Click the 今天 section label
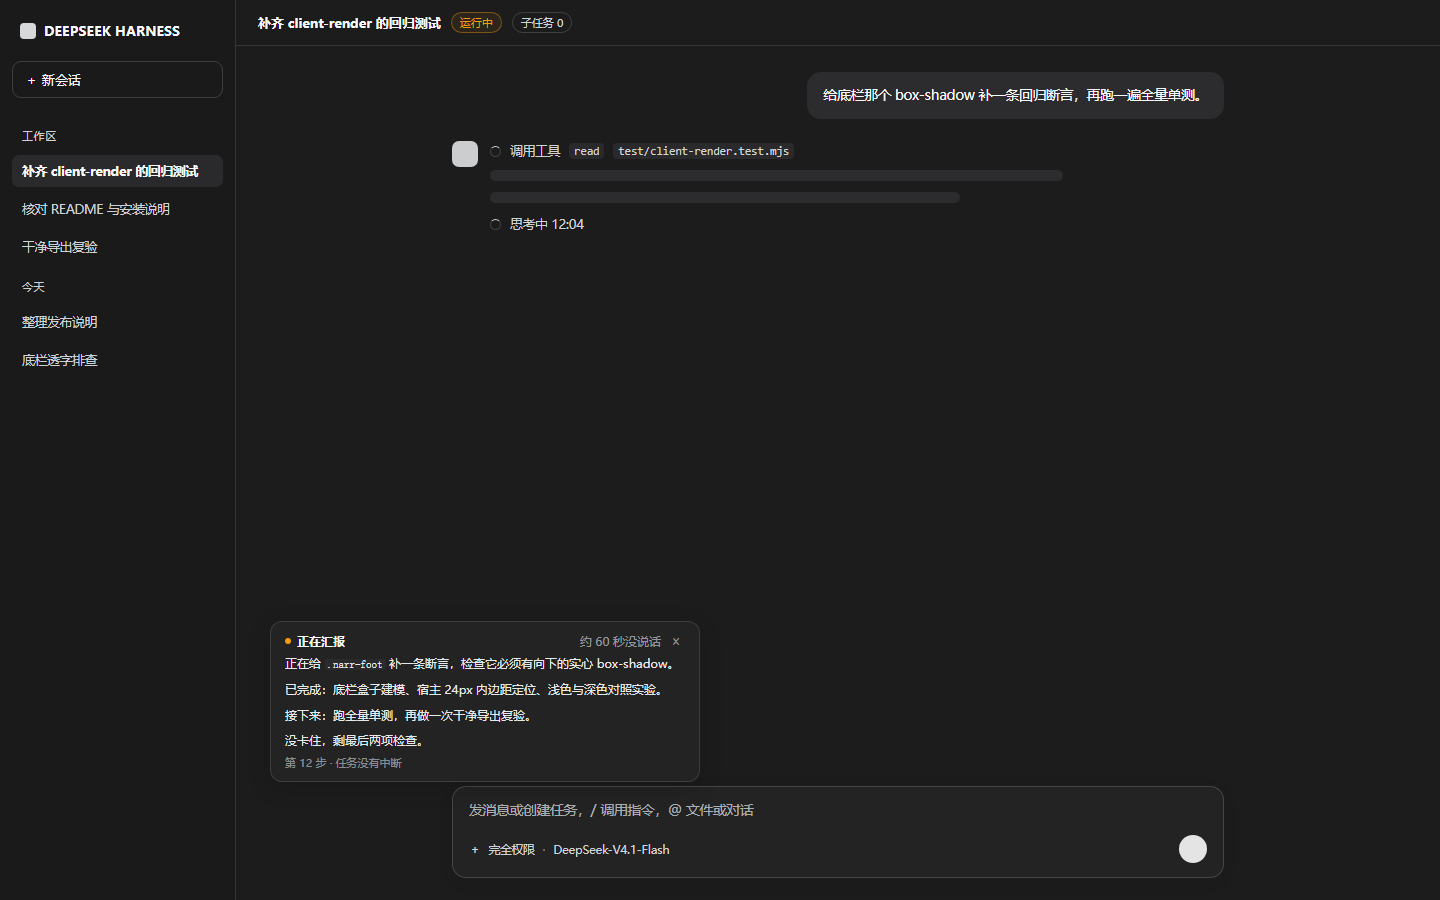 point(33,287)
